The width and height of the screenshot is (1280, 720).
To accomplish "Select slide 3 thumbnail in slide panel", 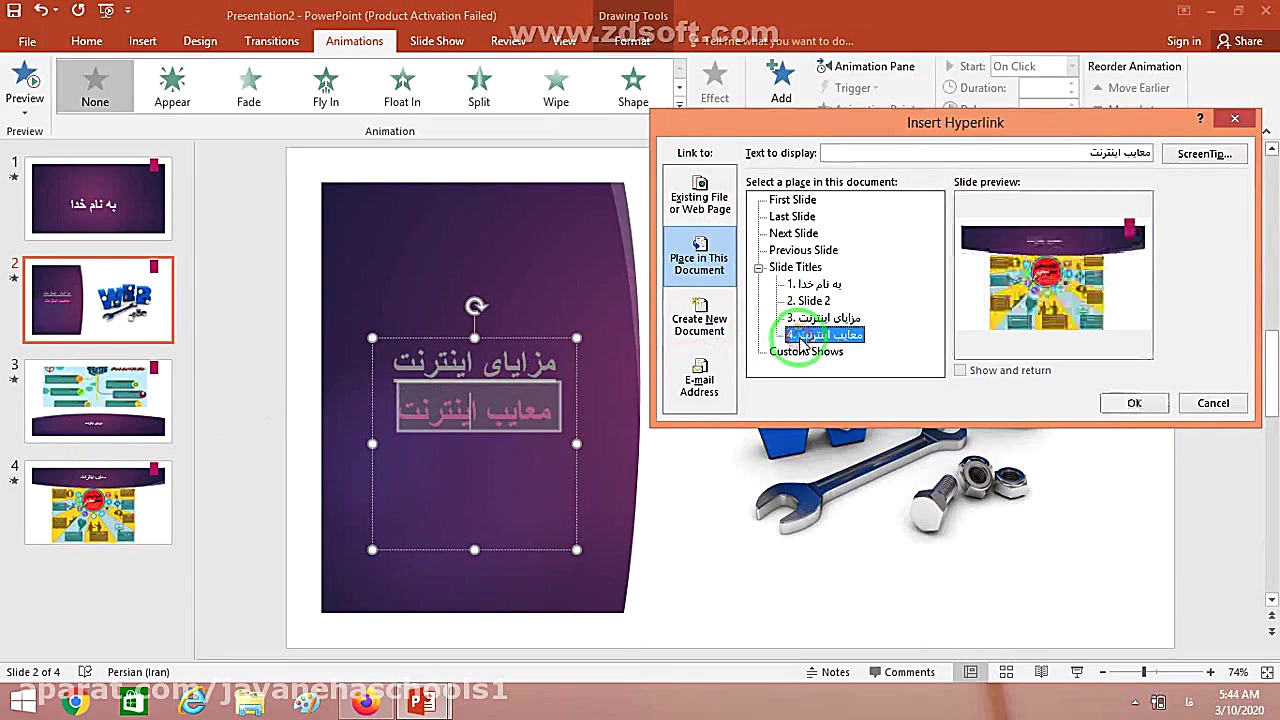I will tap(98, 400).
